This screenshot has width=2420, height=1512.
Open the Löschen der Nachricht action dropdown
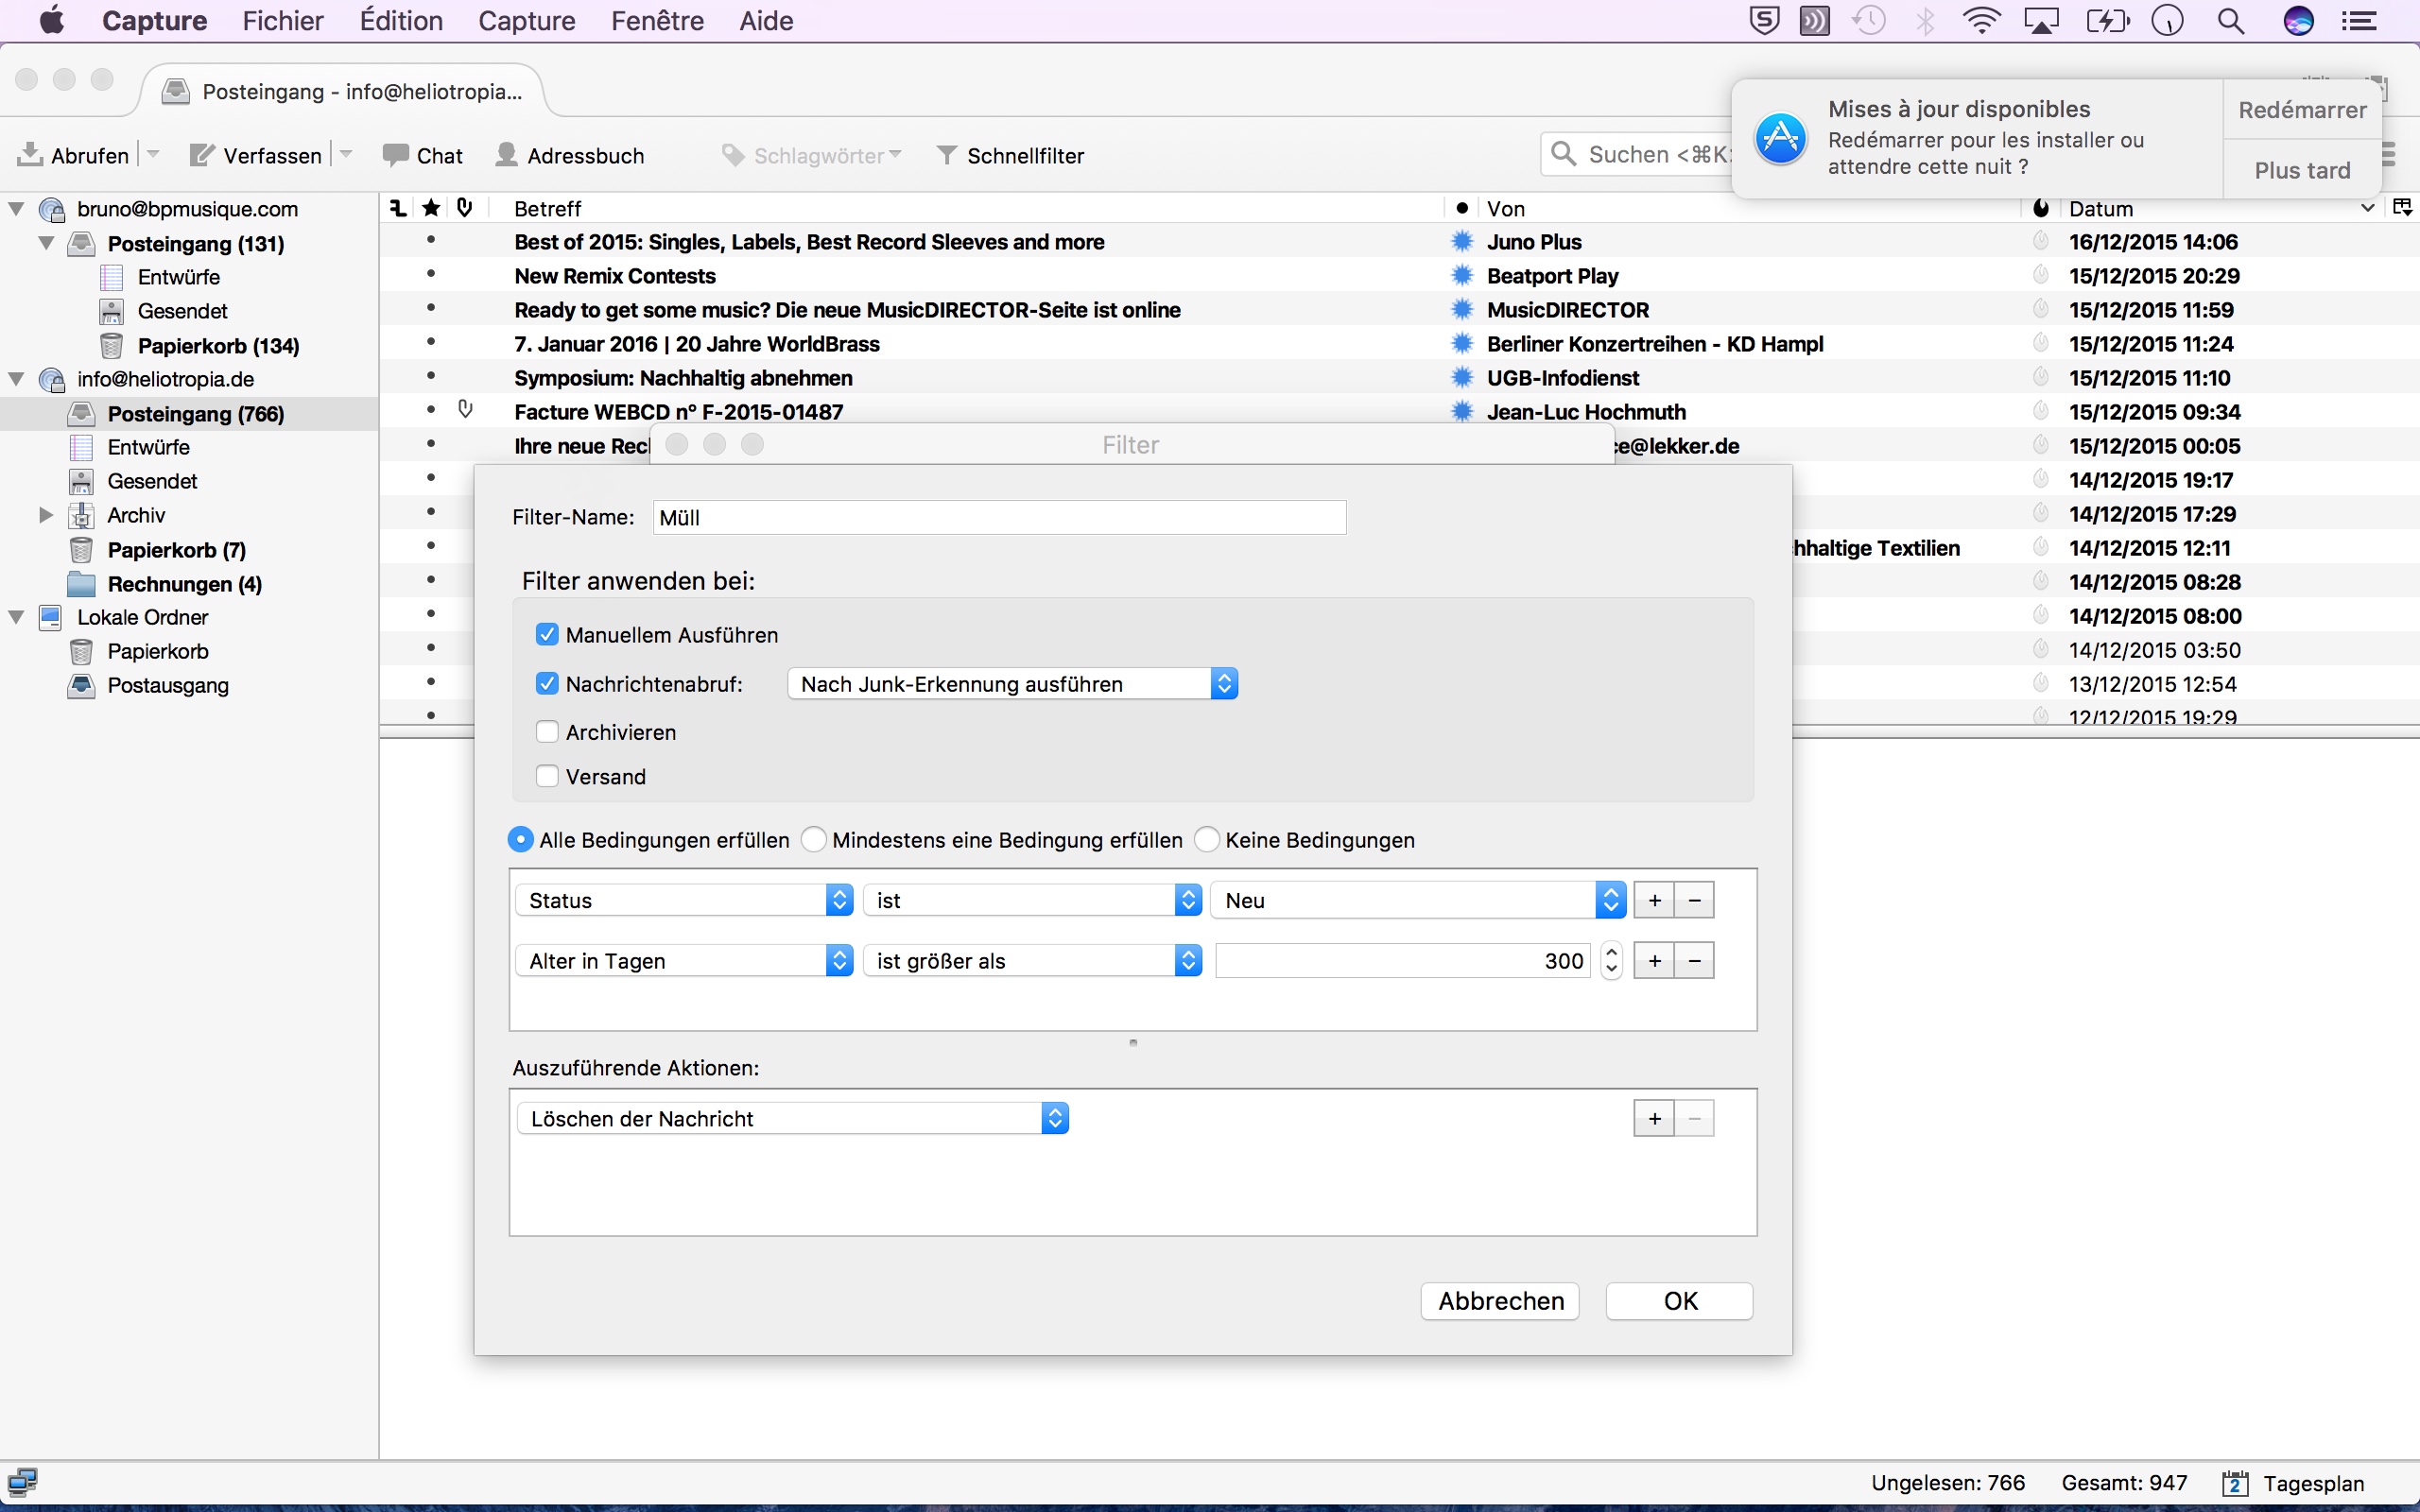pyautogui.click(x=793, y=1118)
